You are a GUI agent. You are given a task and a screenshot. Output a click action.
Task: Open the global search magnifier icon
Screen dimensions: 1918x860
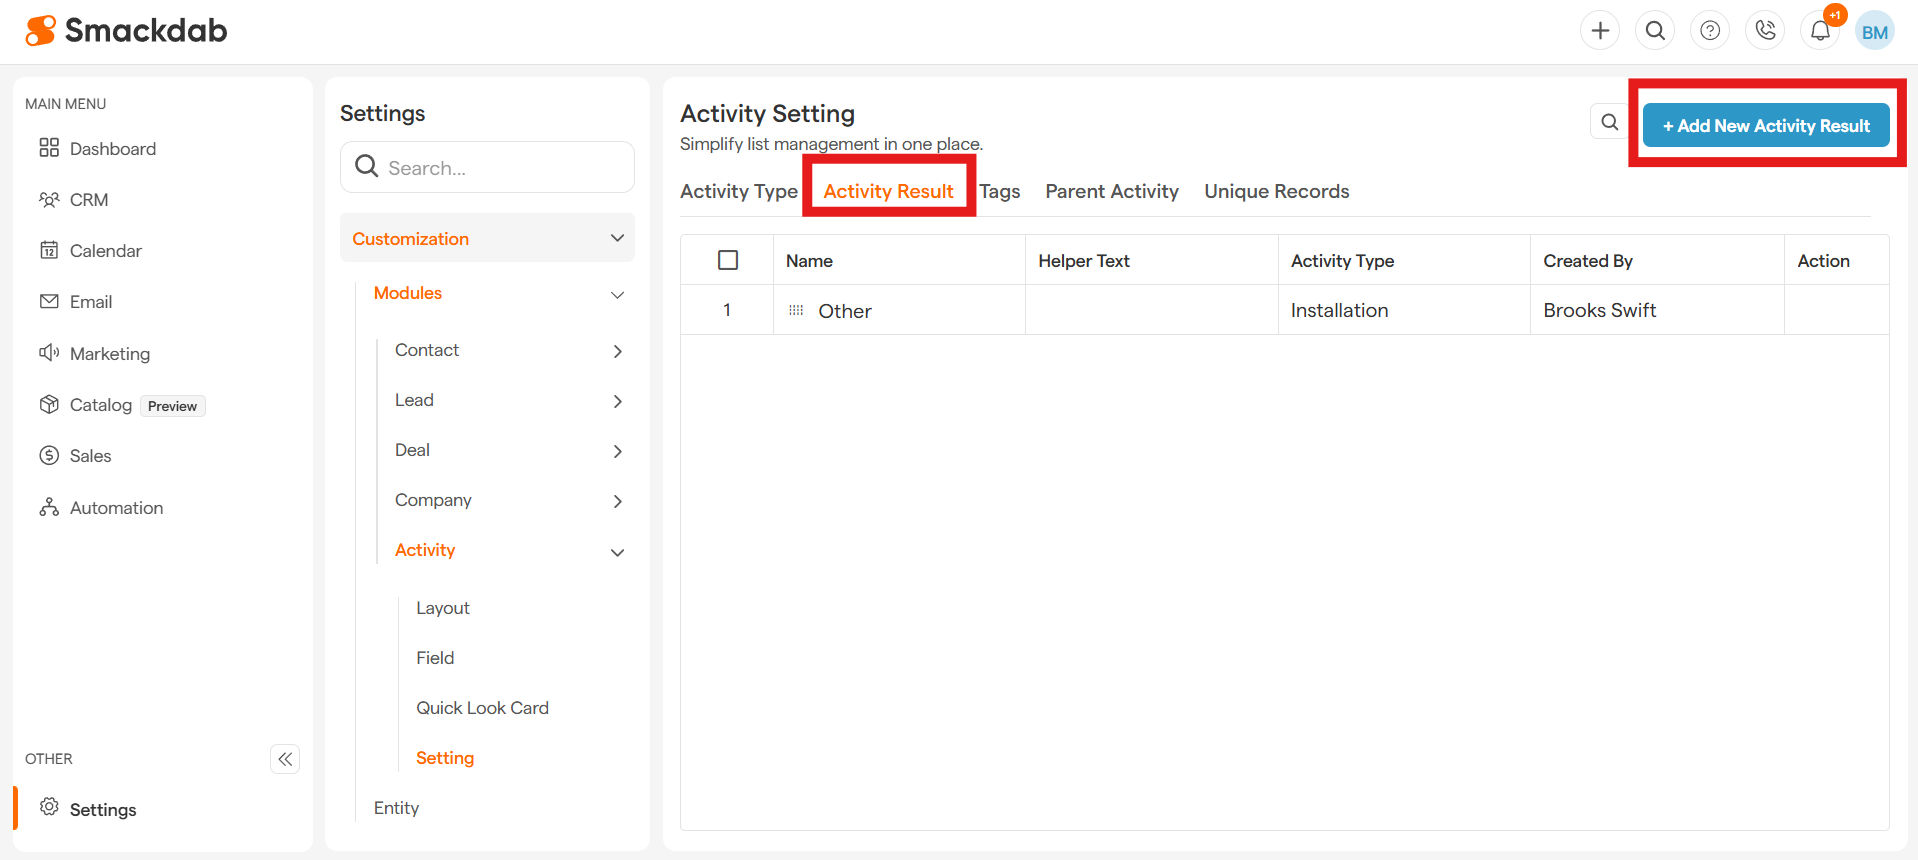[x=1655, y=31]
